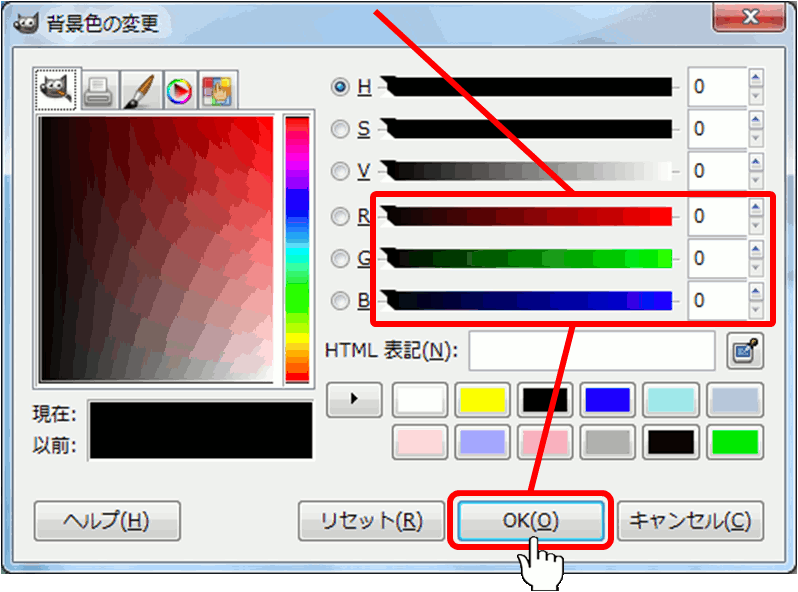Select the S (saturation) radio button

[340, 129]
